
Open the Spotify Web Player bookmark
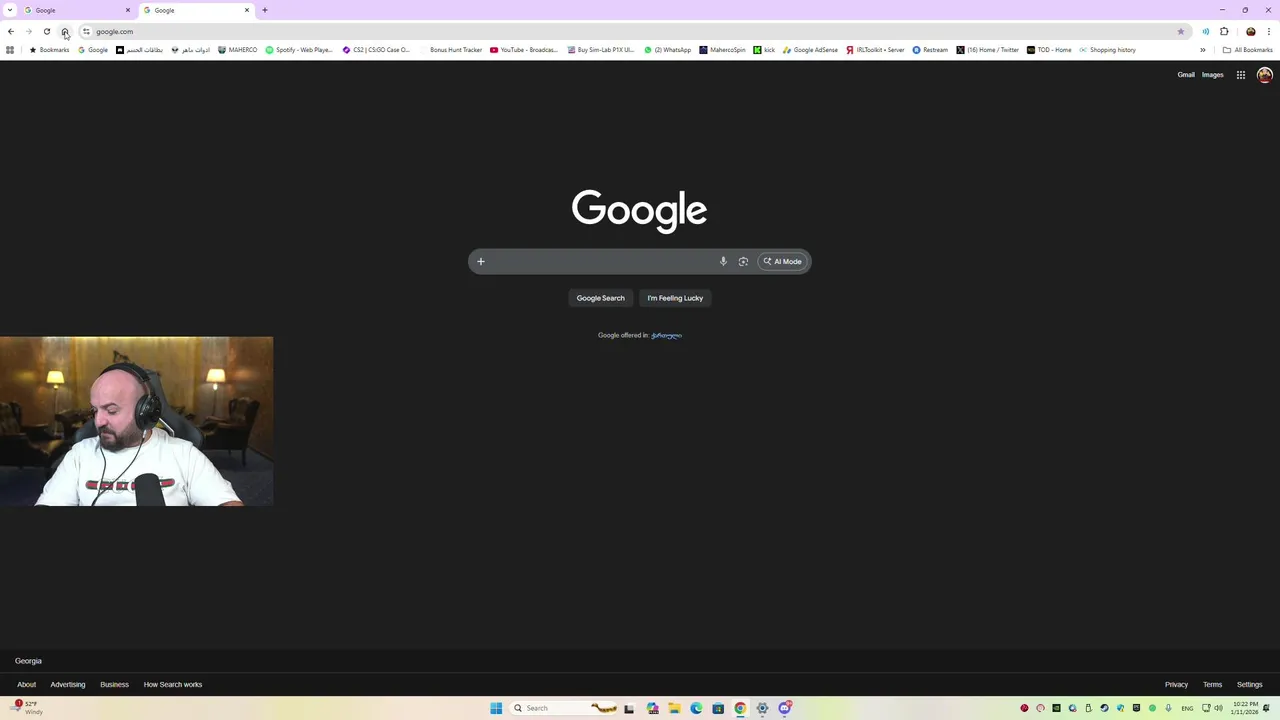coord(299,50)
